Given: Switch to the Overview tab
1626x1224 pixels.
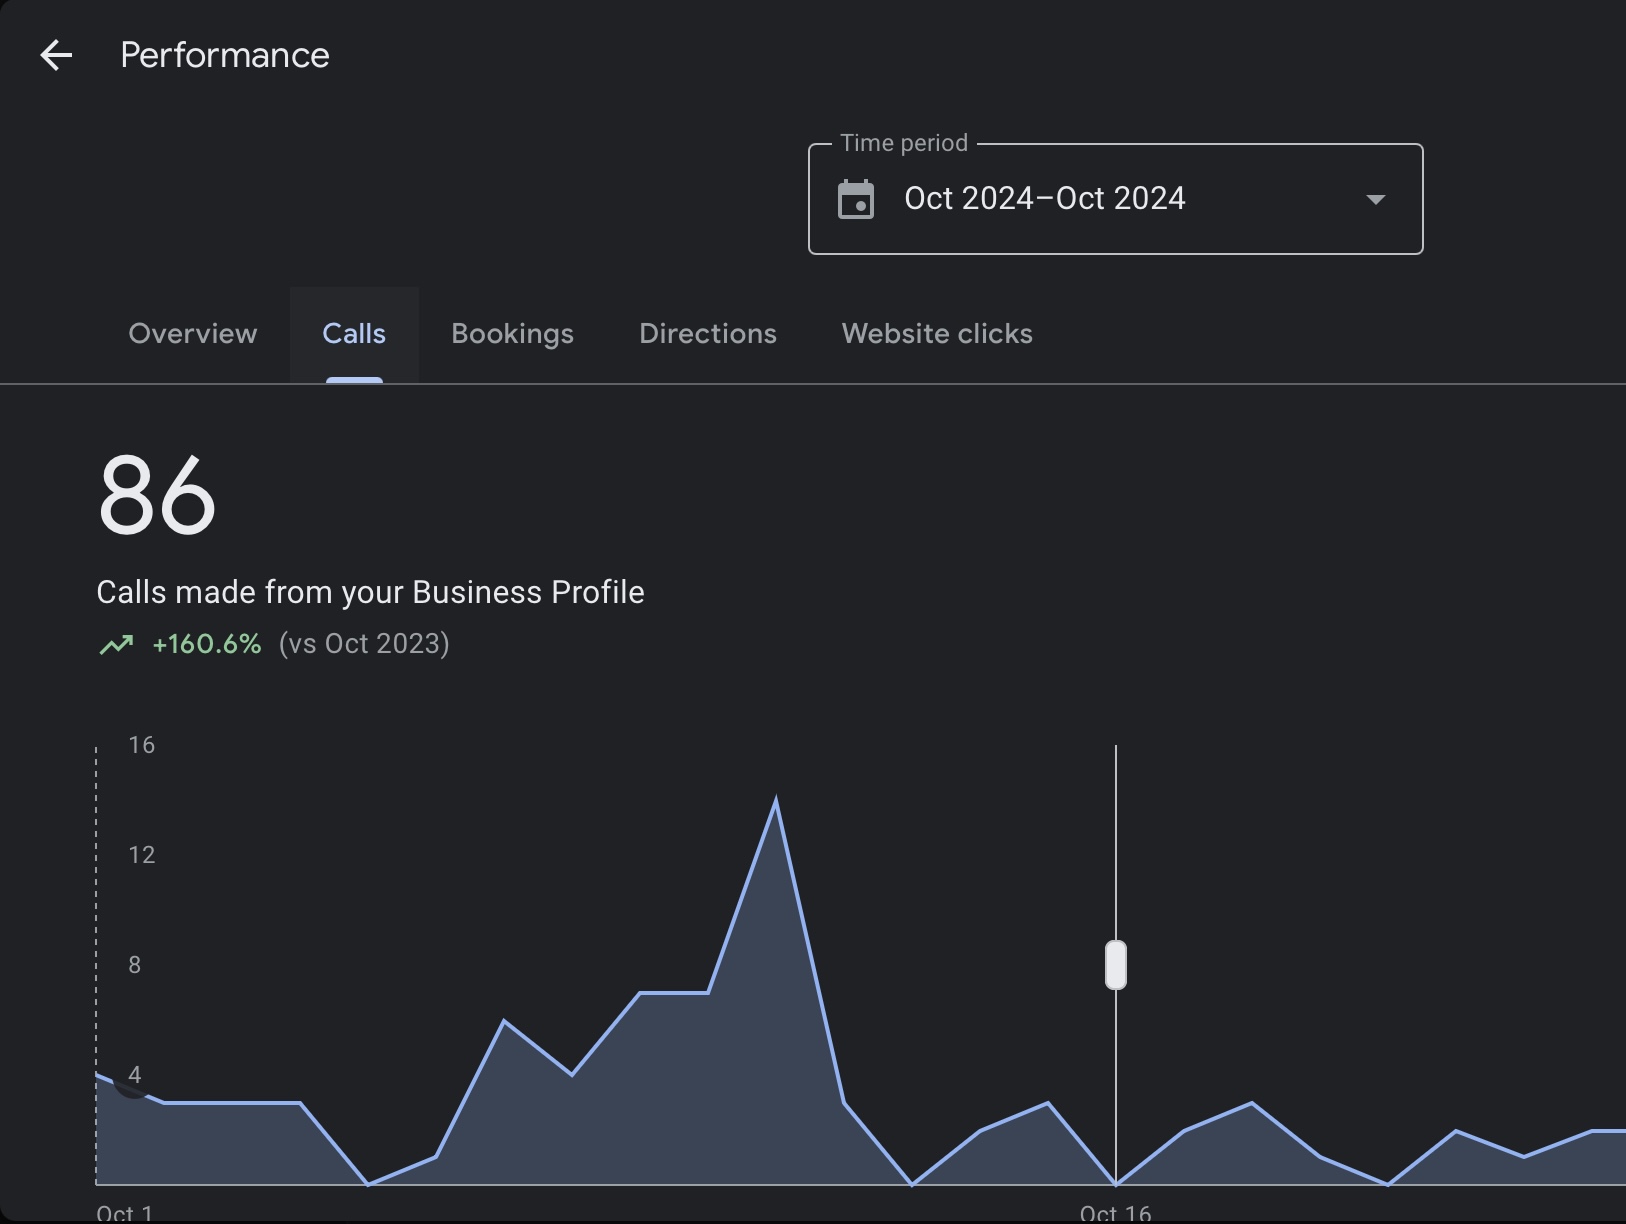Looking at the screenshot, I should pos(193,334).
